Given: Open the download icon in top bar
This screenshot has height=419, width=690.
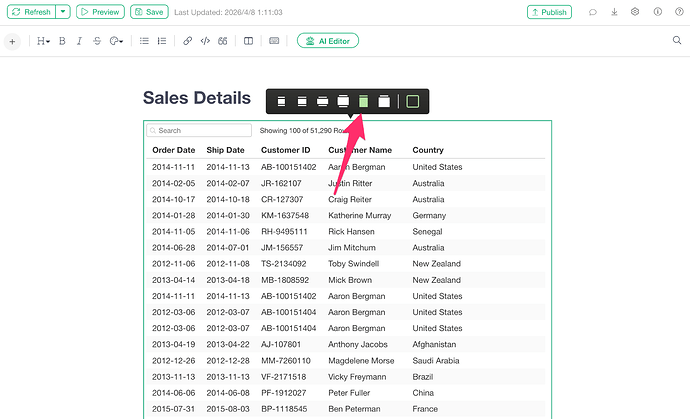Looking at the screenshot, I should (x=614, y=12).
